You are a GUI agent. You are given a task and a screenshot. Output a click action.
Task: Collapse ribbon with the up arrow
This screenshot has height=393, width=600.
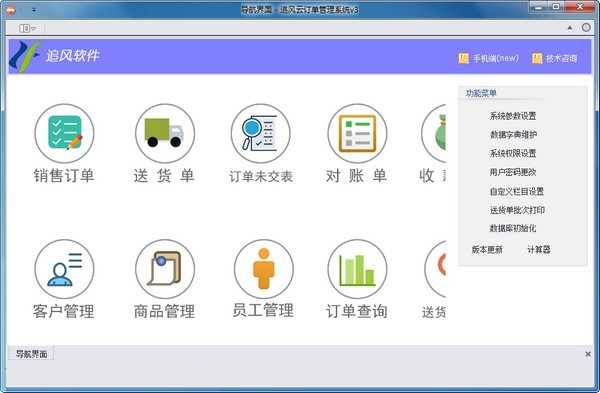tap(570, 28)
